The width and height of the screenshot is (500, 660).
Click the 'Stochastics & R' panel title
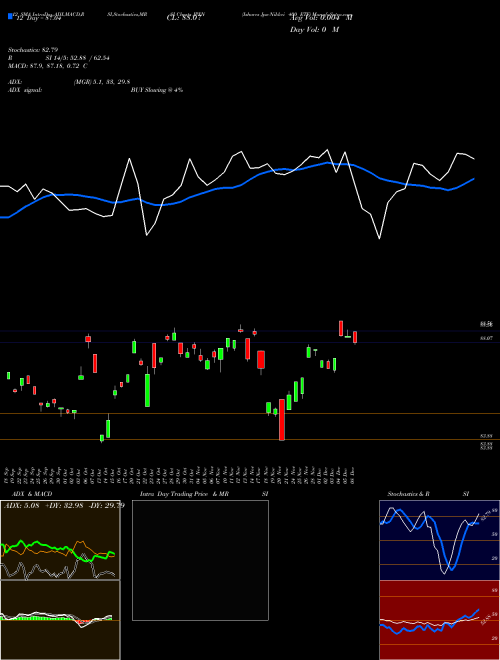tap(408, 494)
